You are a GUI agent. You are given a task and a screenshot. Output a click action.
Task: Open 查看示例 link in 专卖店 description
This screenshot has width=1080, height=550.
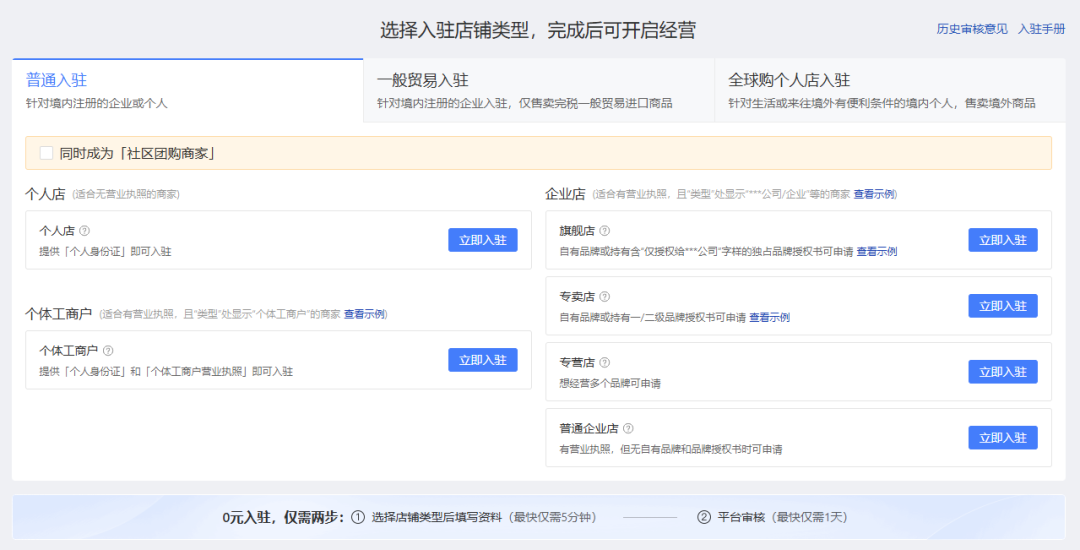pyautogui.click(x=769, y=317)
